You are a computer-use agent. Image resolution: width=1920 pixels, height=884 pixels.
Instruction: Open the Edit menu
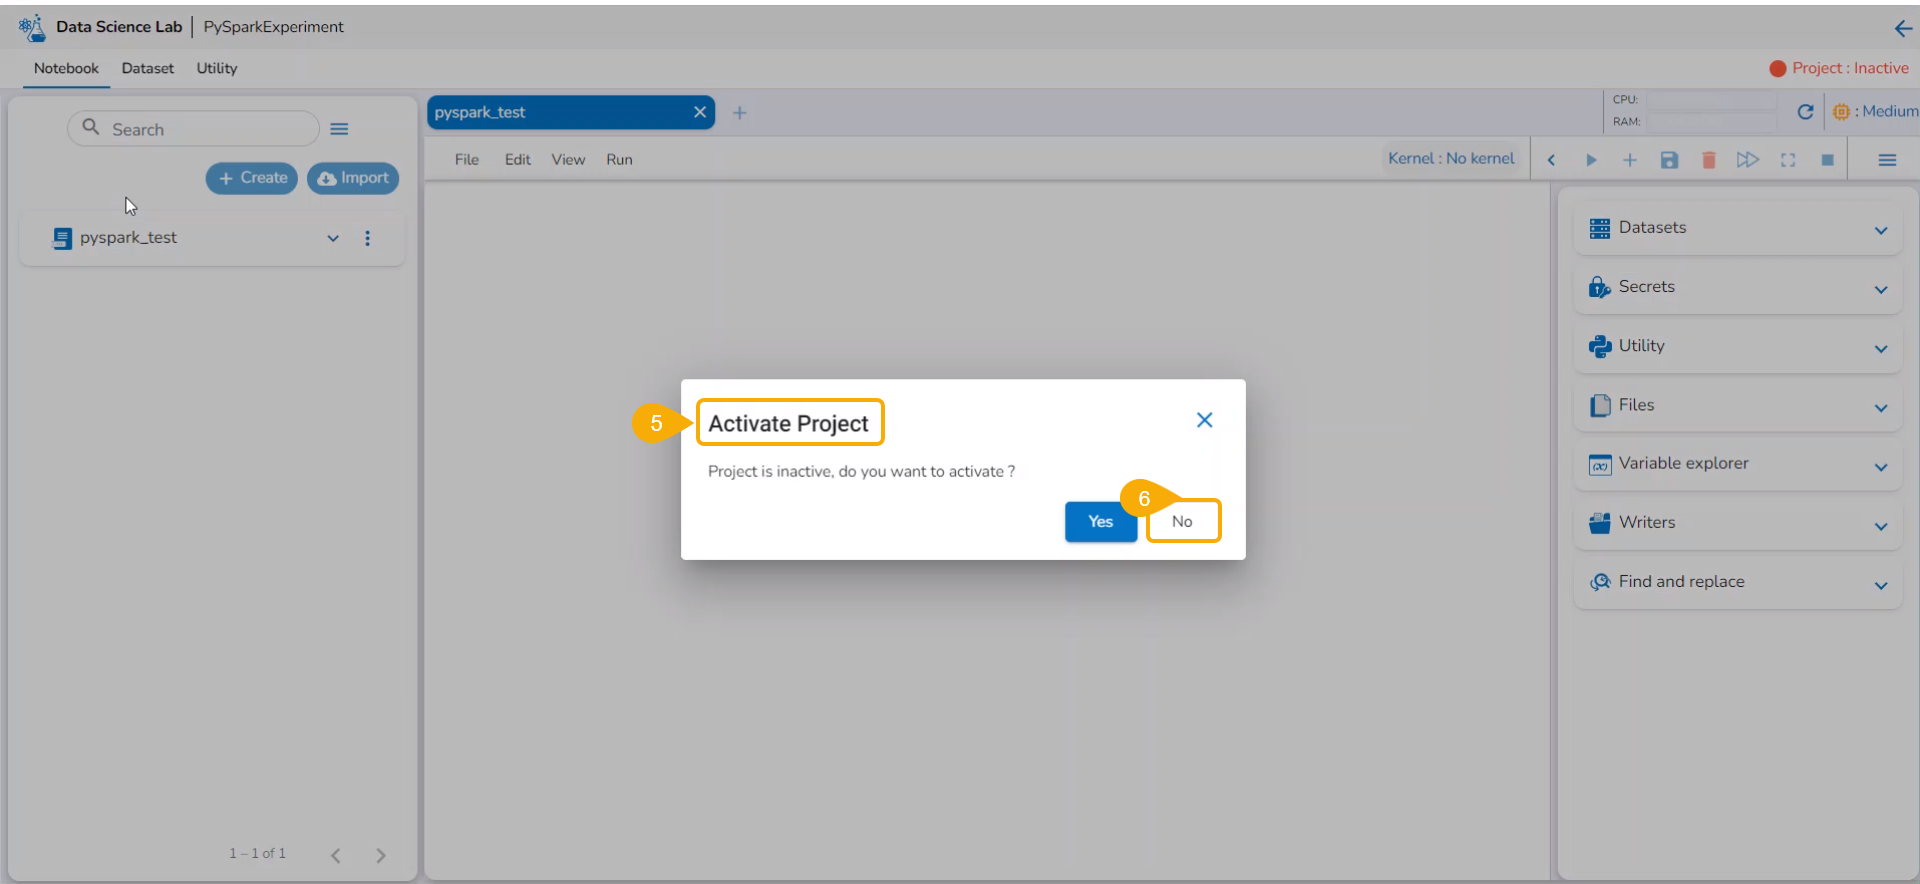[x=518, y=160]
